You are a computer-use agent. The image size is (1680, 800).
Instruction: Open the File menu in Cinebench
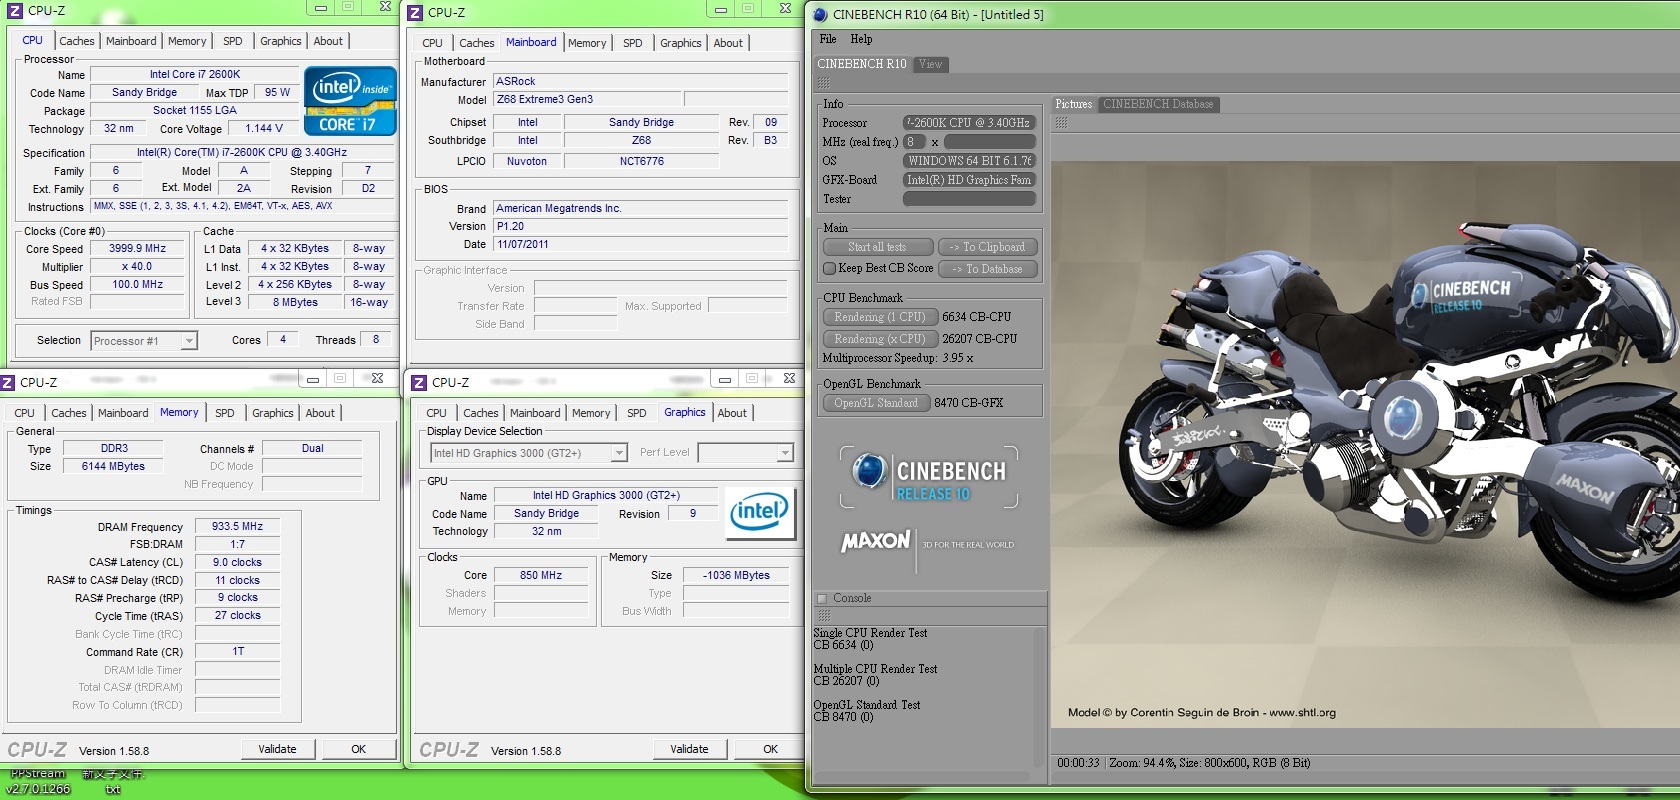point(828,39)
